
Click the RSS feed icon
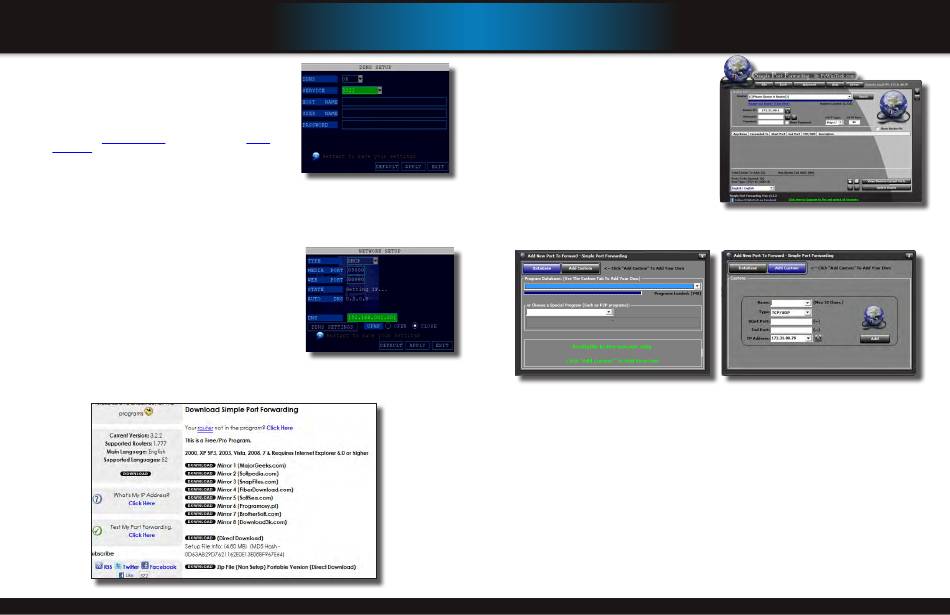click(99, 566)
